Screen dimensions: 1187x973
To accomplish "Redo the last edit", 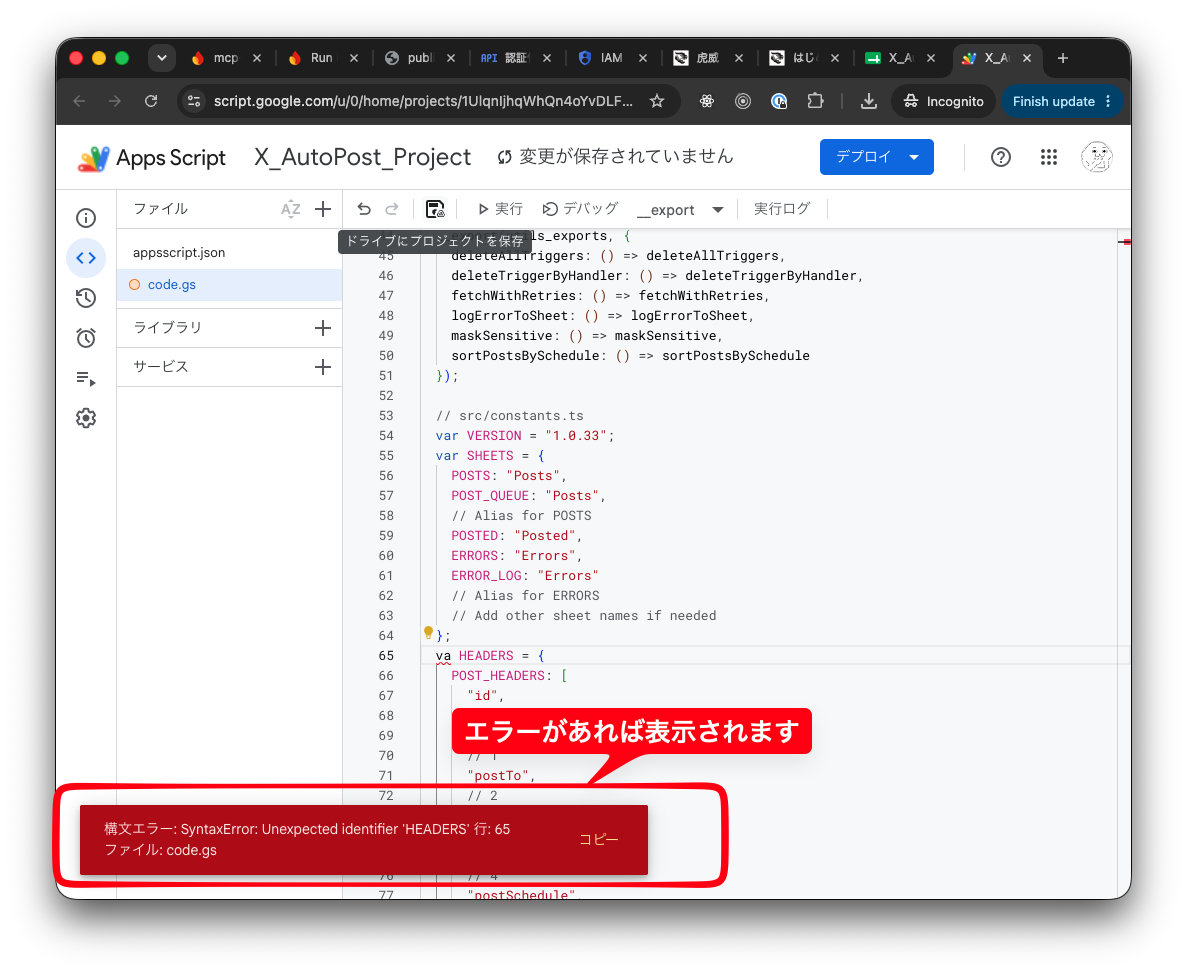I will pos(392,209).
